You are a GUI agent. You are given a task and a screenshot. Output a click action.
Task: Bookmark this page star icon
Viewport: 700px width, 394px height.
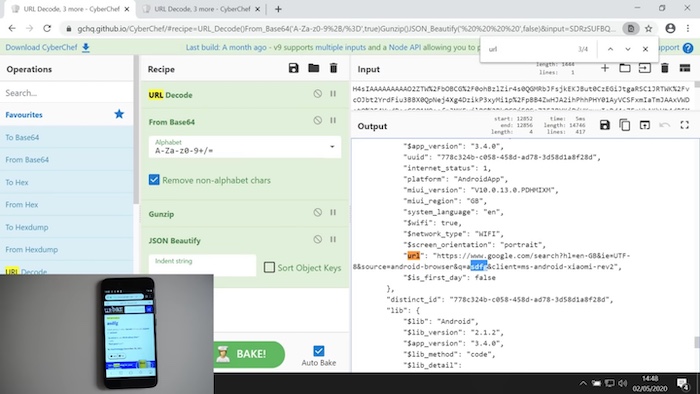coord(648,29)
